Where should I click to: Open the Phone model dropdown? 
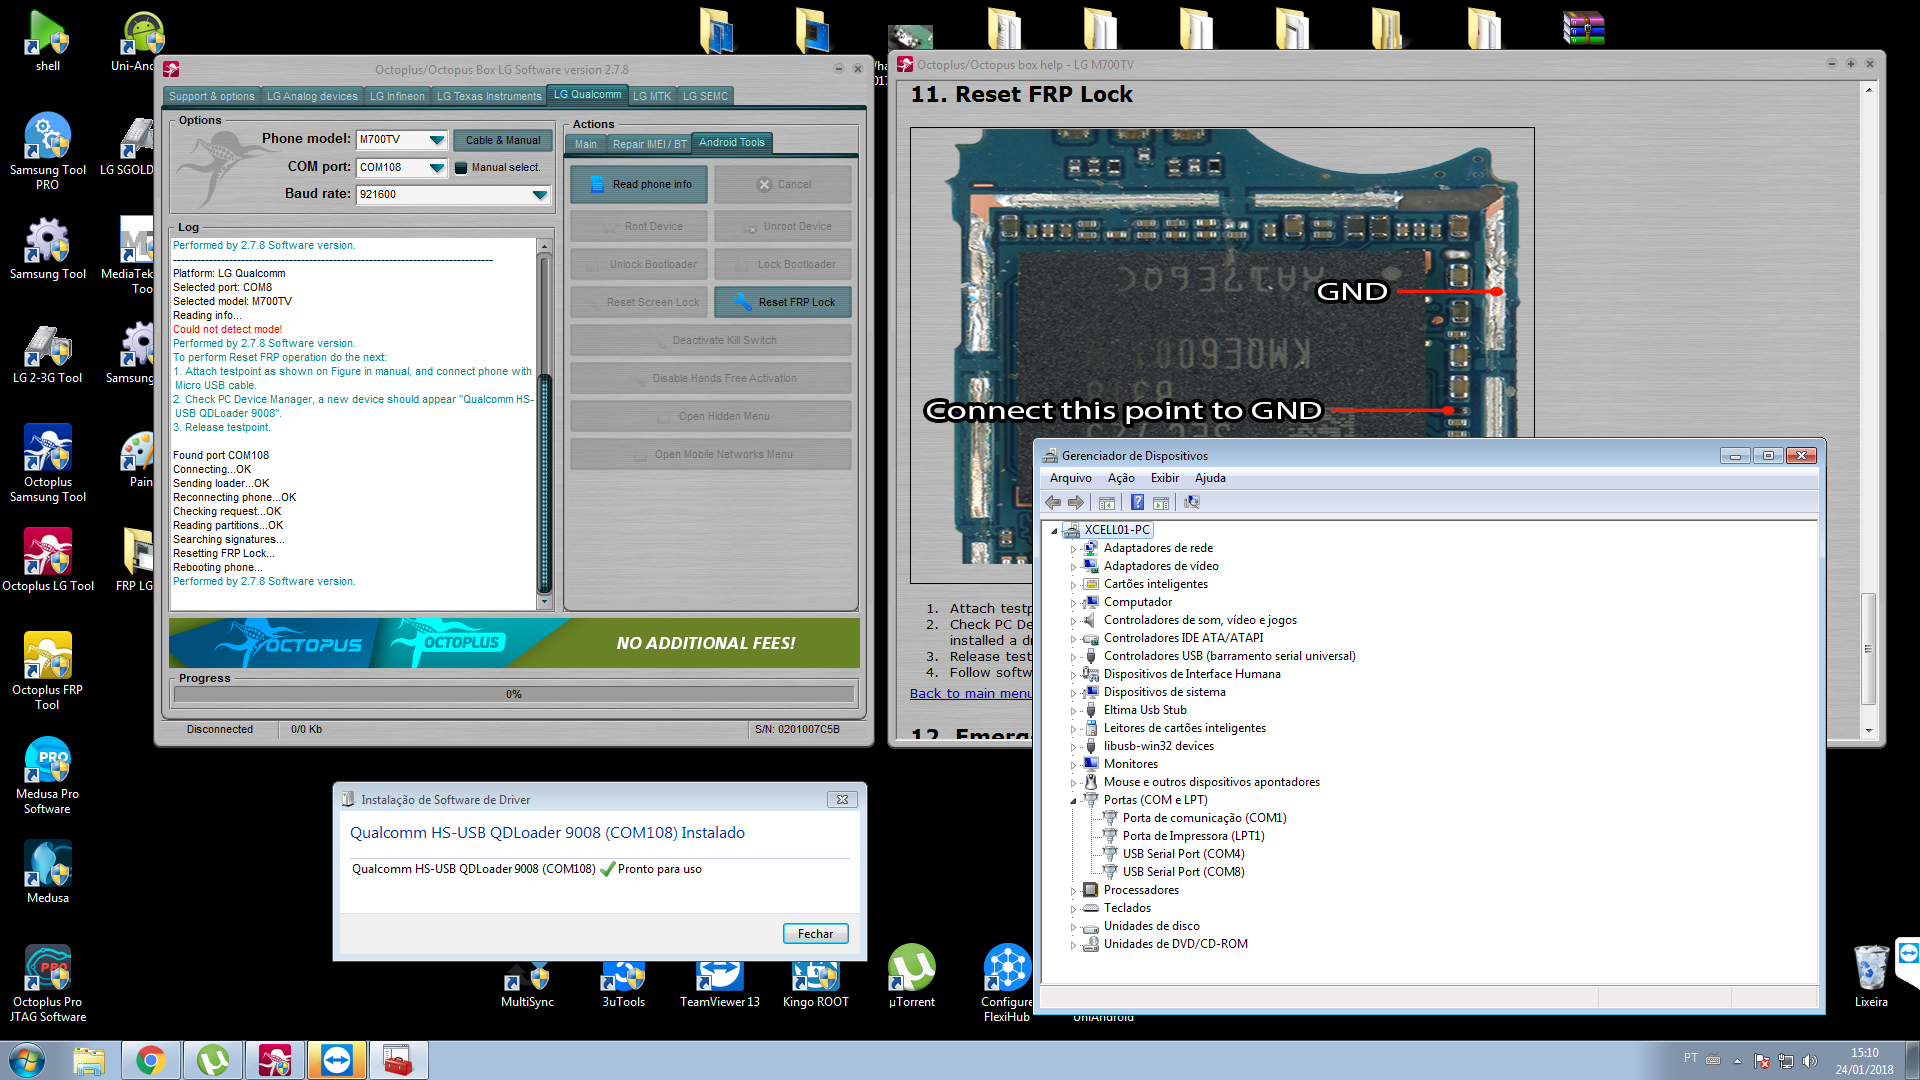(x=437, y=140)
